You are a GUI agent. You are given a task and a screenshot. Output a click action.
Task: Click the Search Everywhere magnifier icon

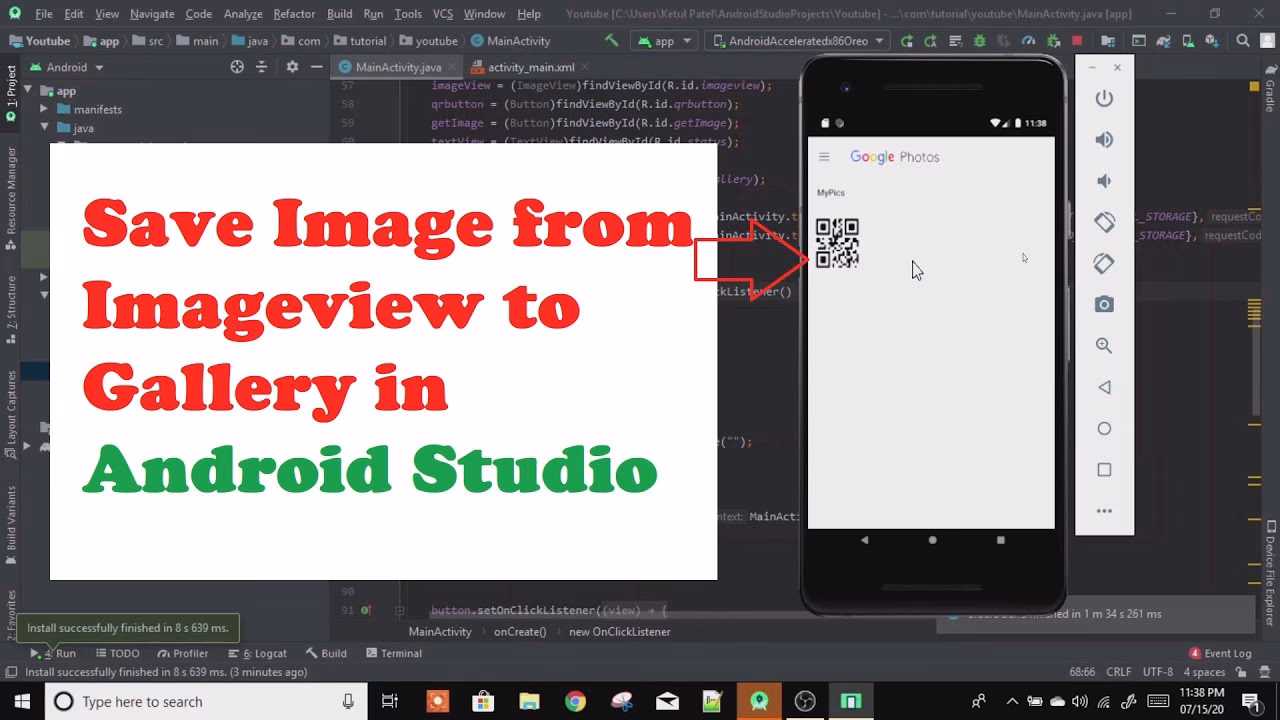point(1243,41)
